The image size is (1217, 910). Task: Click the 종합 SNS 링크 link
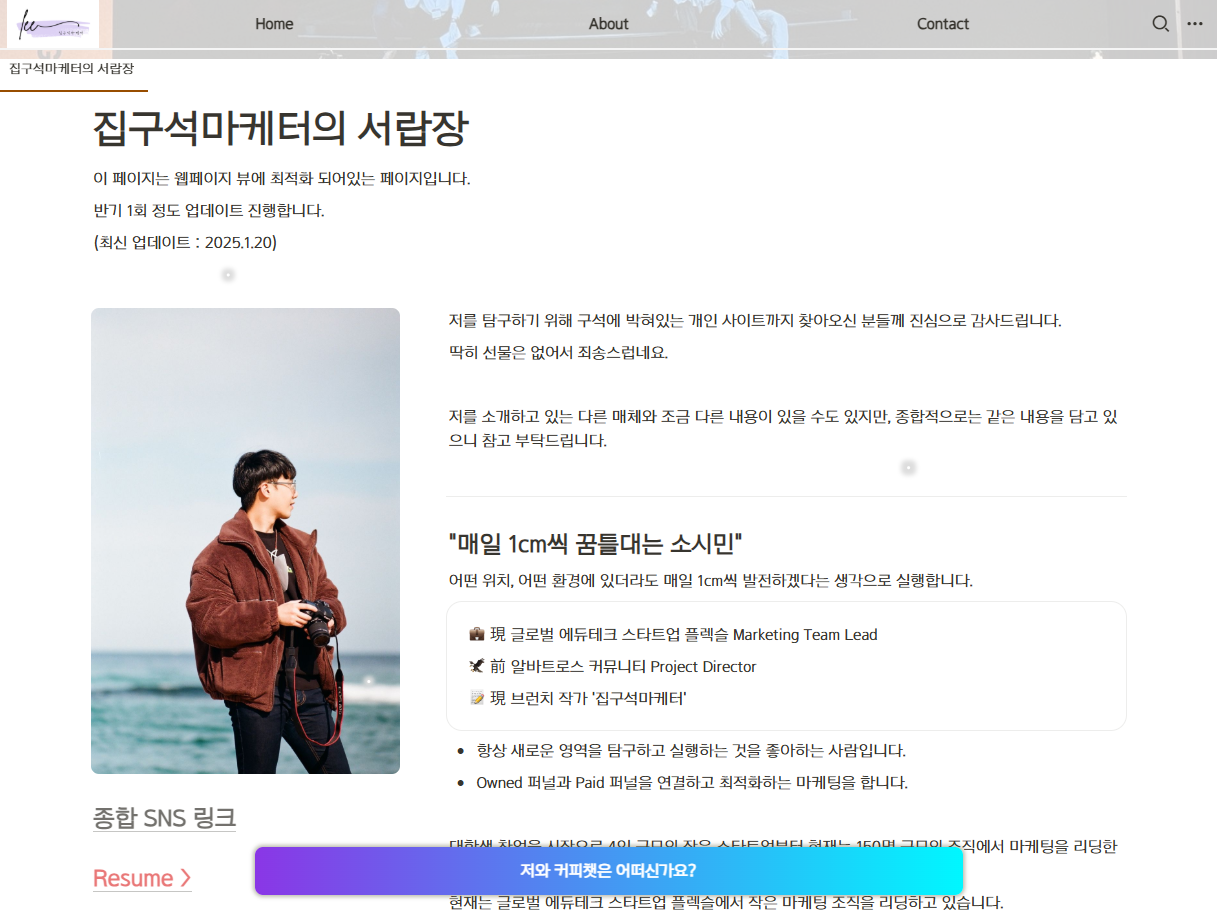164,818
